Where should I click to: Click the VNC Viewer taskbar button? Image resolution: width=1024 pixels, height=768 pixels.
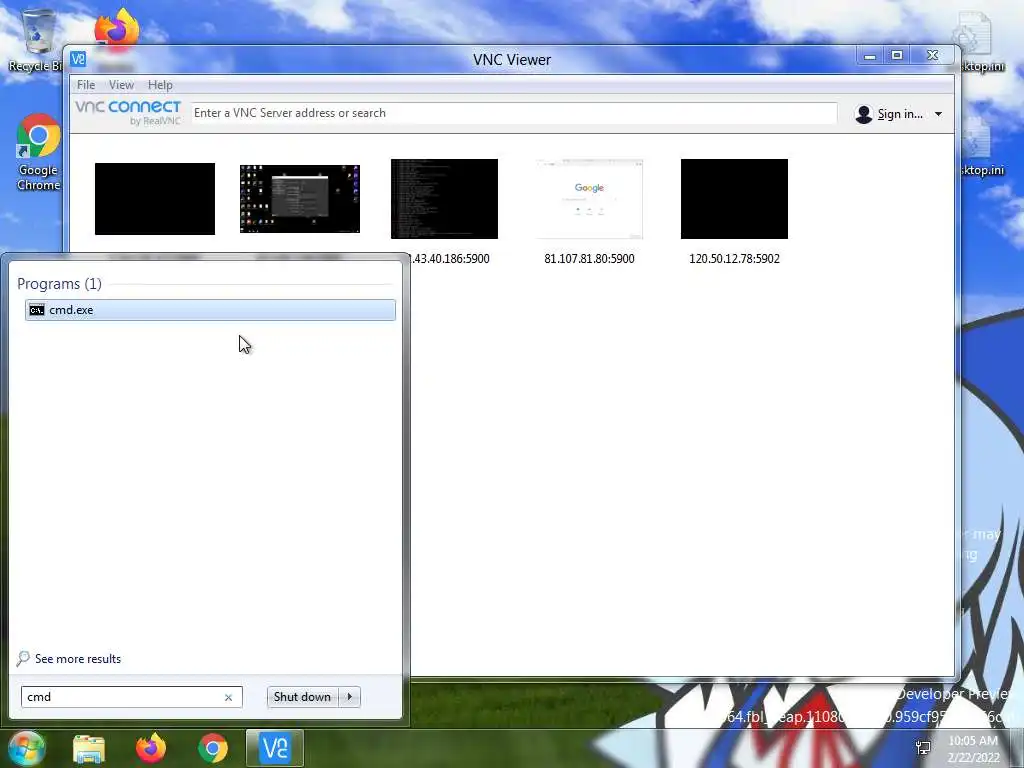point(275,748)
